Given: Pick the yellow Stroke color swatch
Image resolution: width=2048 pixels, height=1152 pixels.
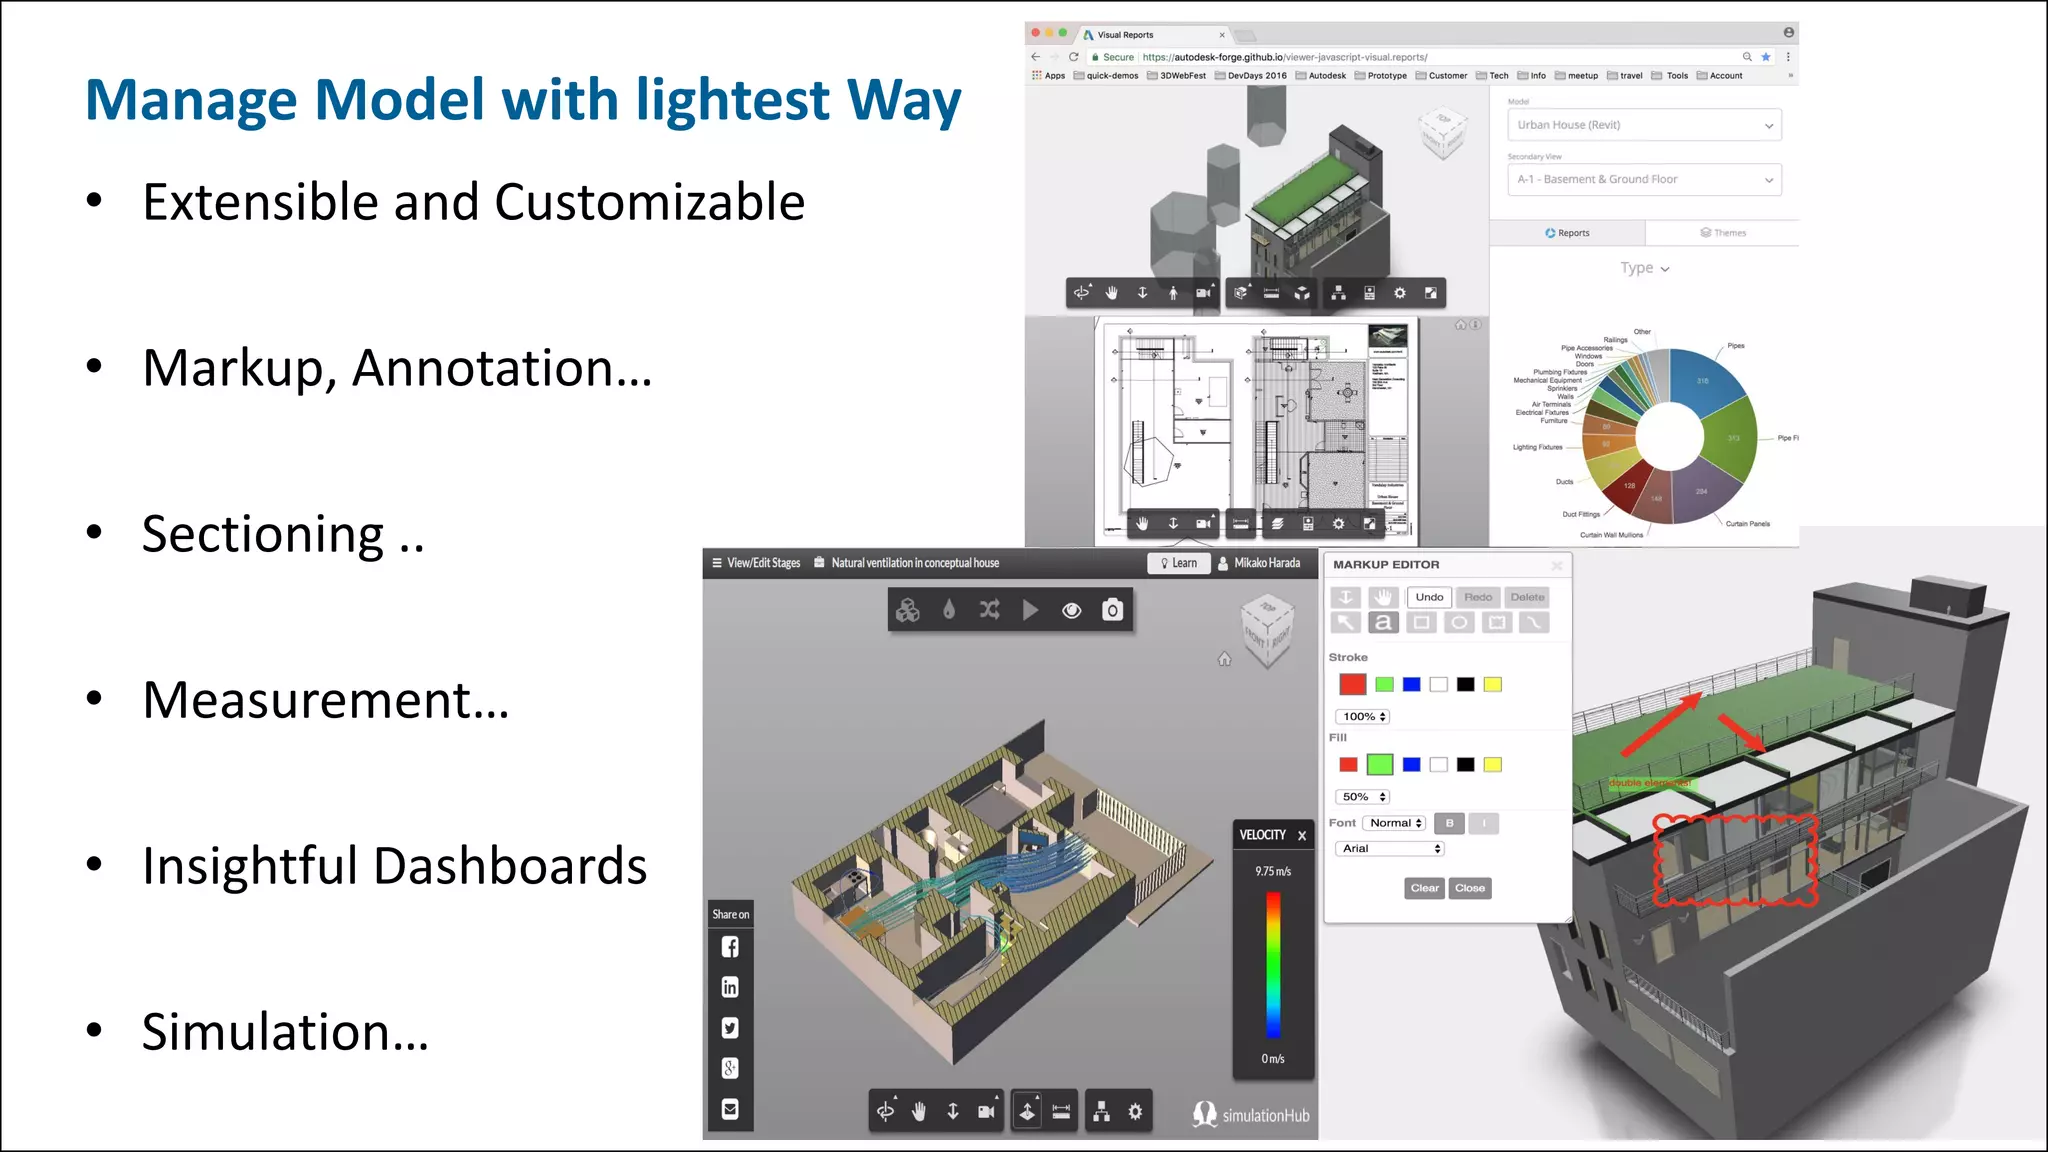Looking at the screenshot, I should click(1492, 684).
